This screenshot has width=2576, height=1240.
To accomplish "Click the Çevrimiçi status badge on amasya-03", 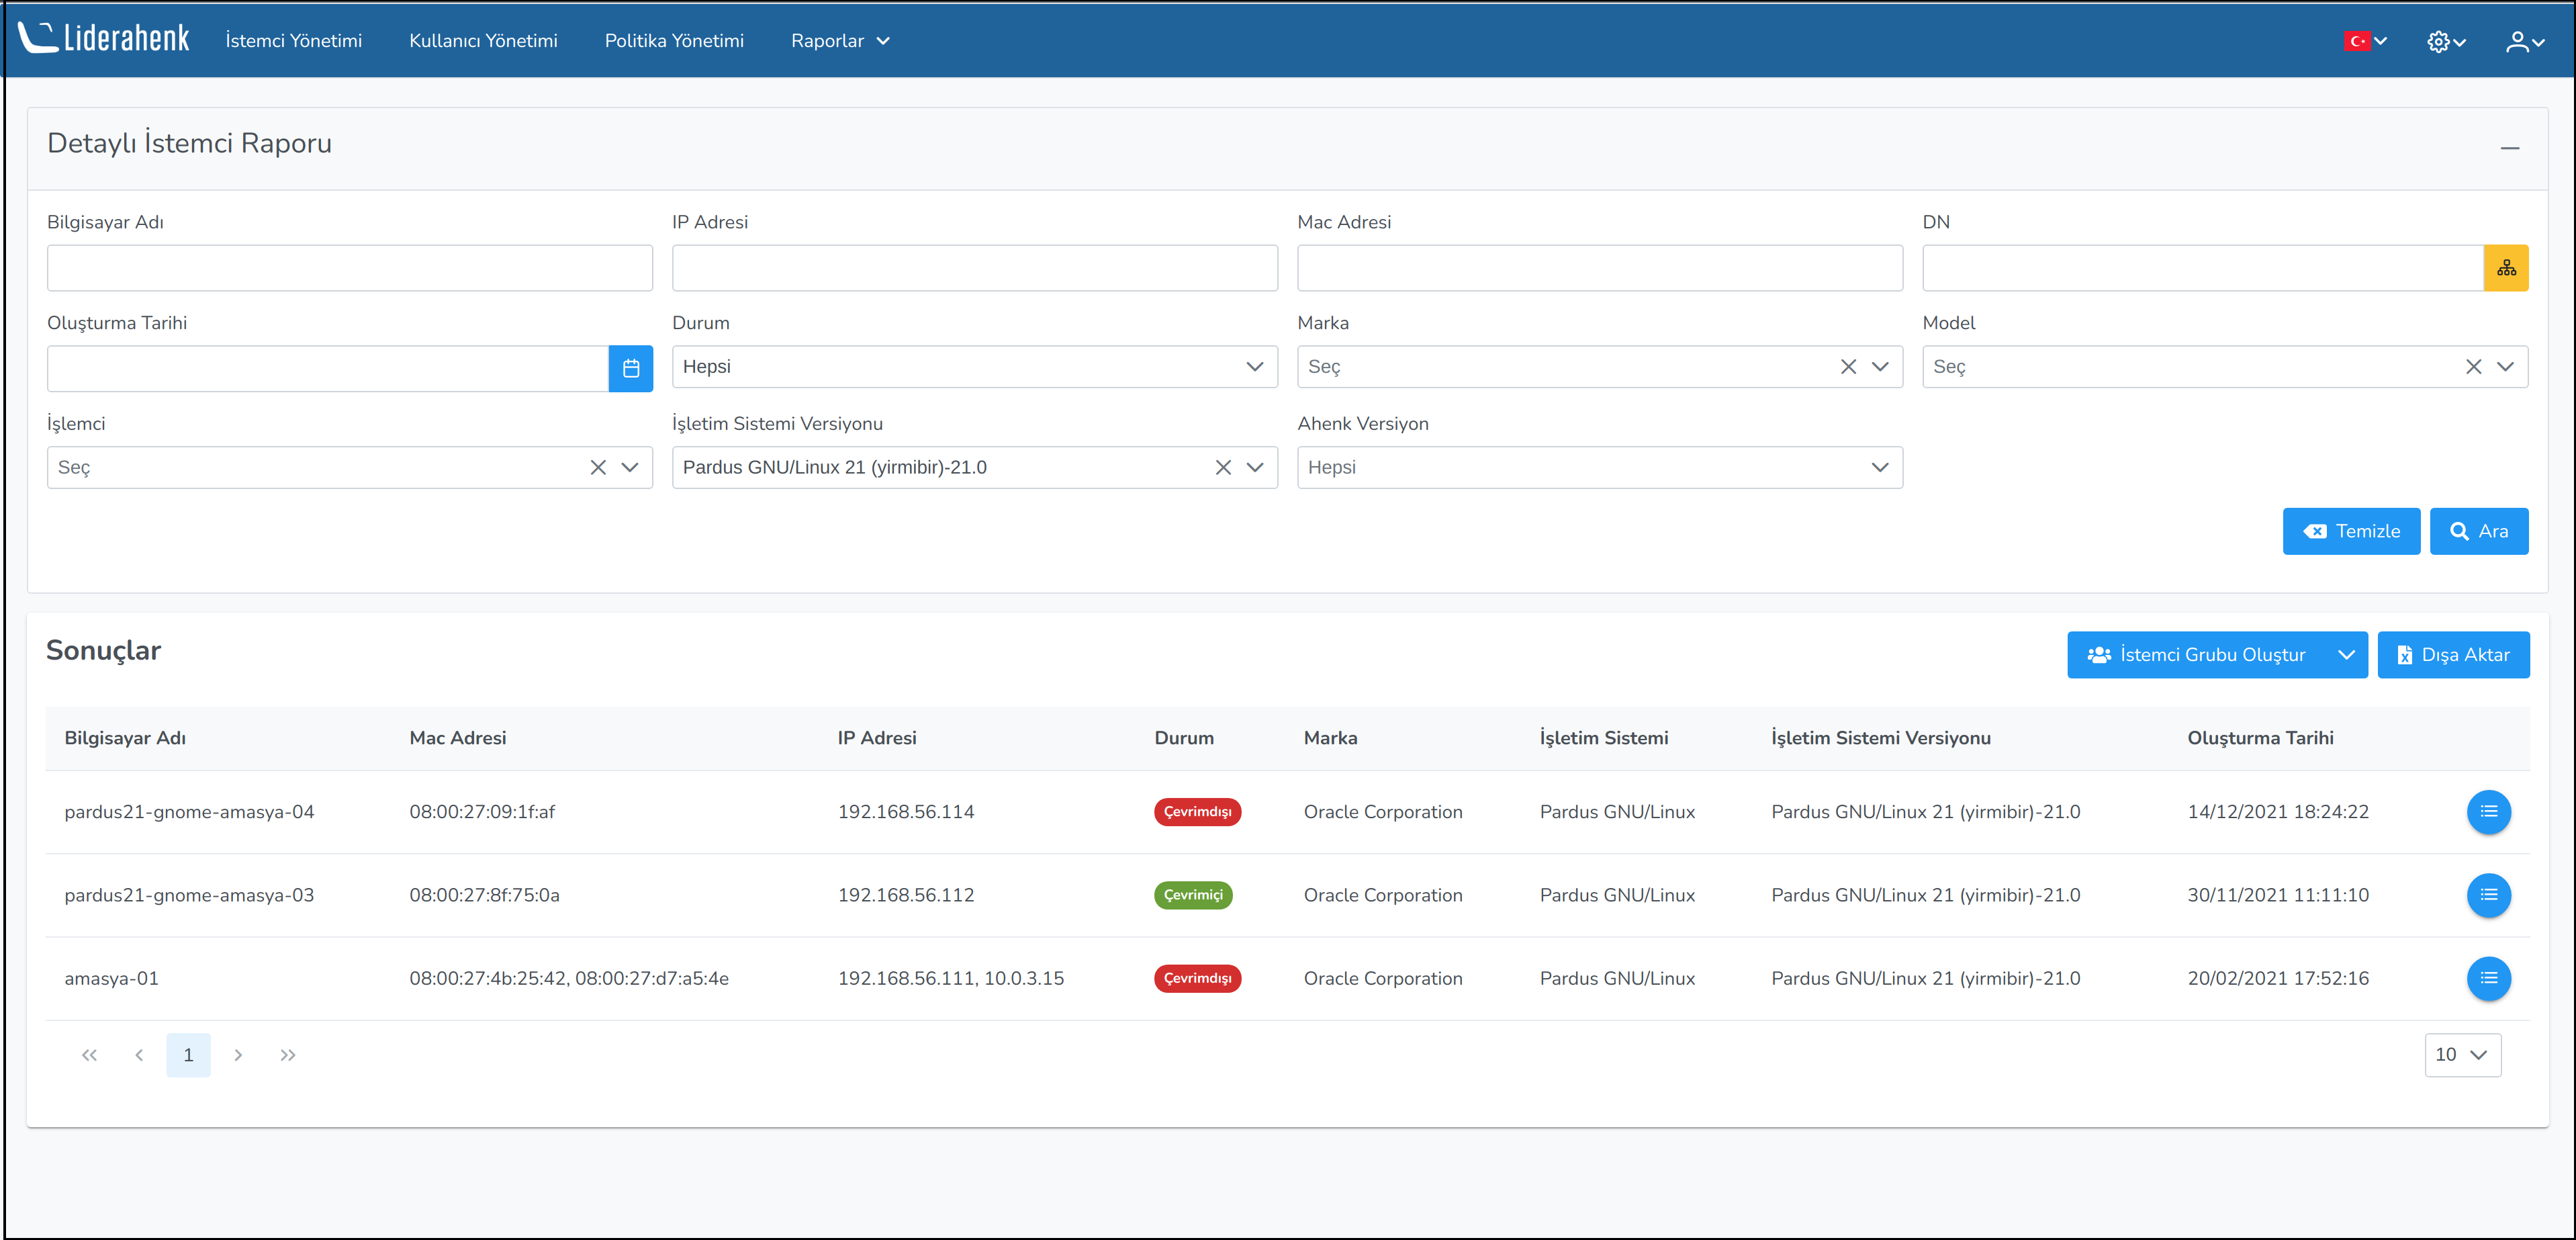I will pyautogui.click(x=1196, y=895).
